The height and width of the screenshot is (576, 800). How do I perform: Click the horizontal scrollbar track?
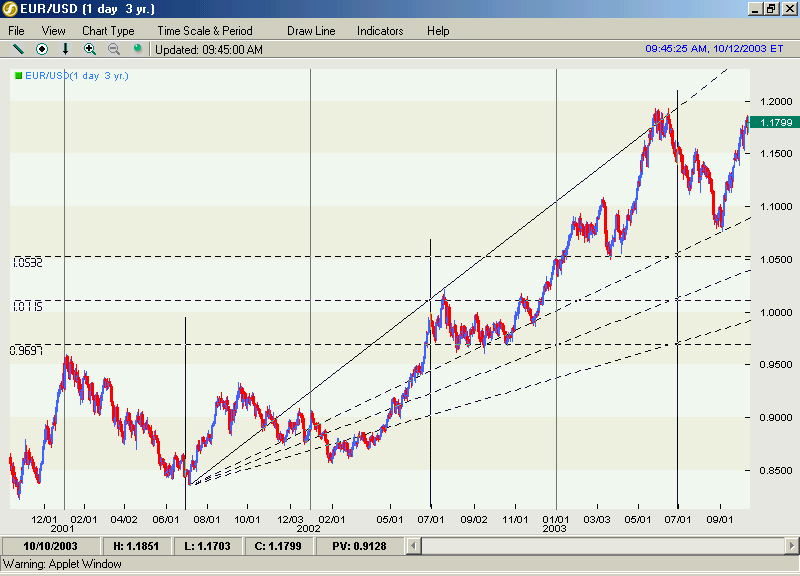(x=603, y=546)
